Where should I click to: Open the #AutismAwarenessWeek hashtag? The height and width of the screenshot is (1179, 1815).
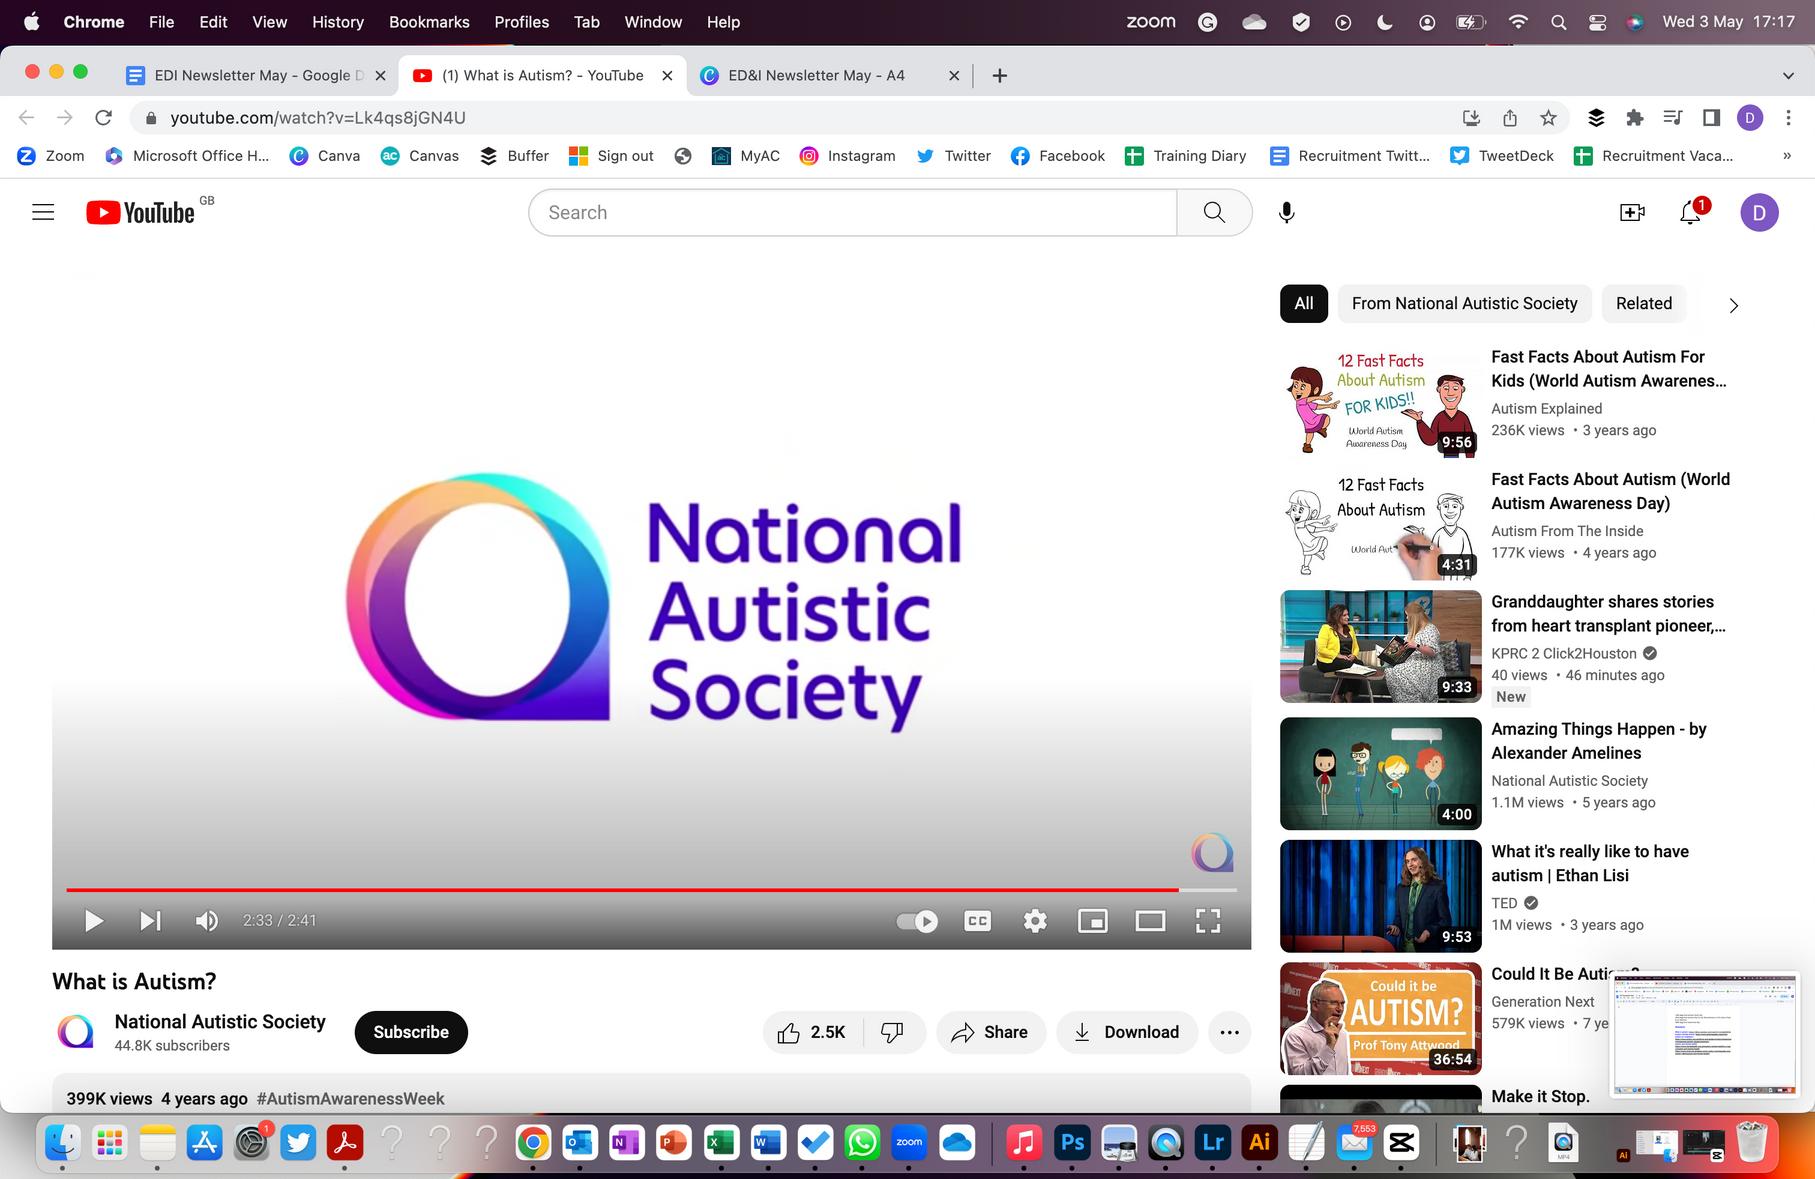350,1098
